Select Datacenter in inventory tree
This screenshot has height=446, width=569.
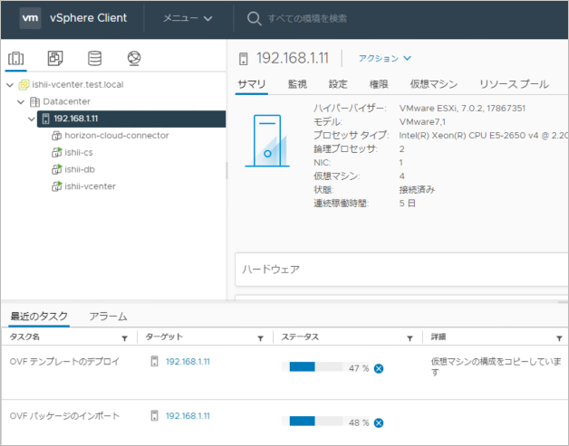point(66,102)
